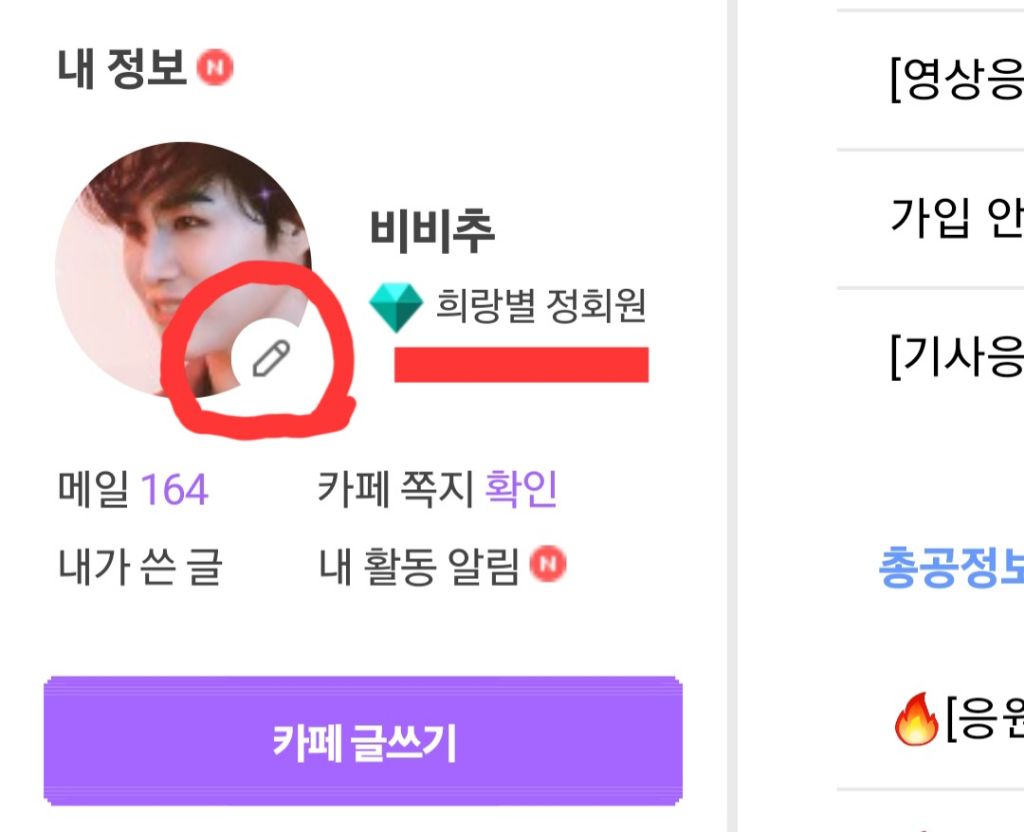Image resolution: width=1024 pixels, height=832 pixels.
Task: Open 내 활동 알림
Action: pos(419,567)
